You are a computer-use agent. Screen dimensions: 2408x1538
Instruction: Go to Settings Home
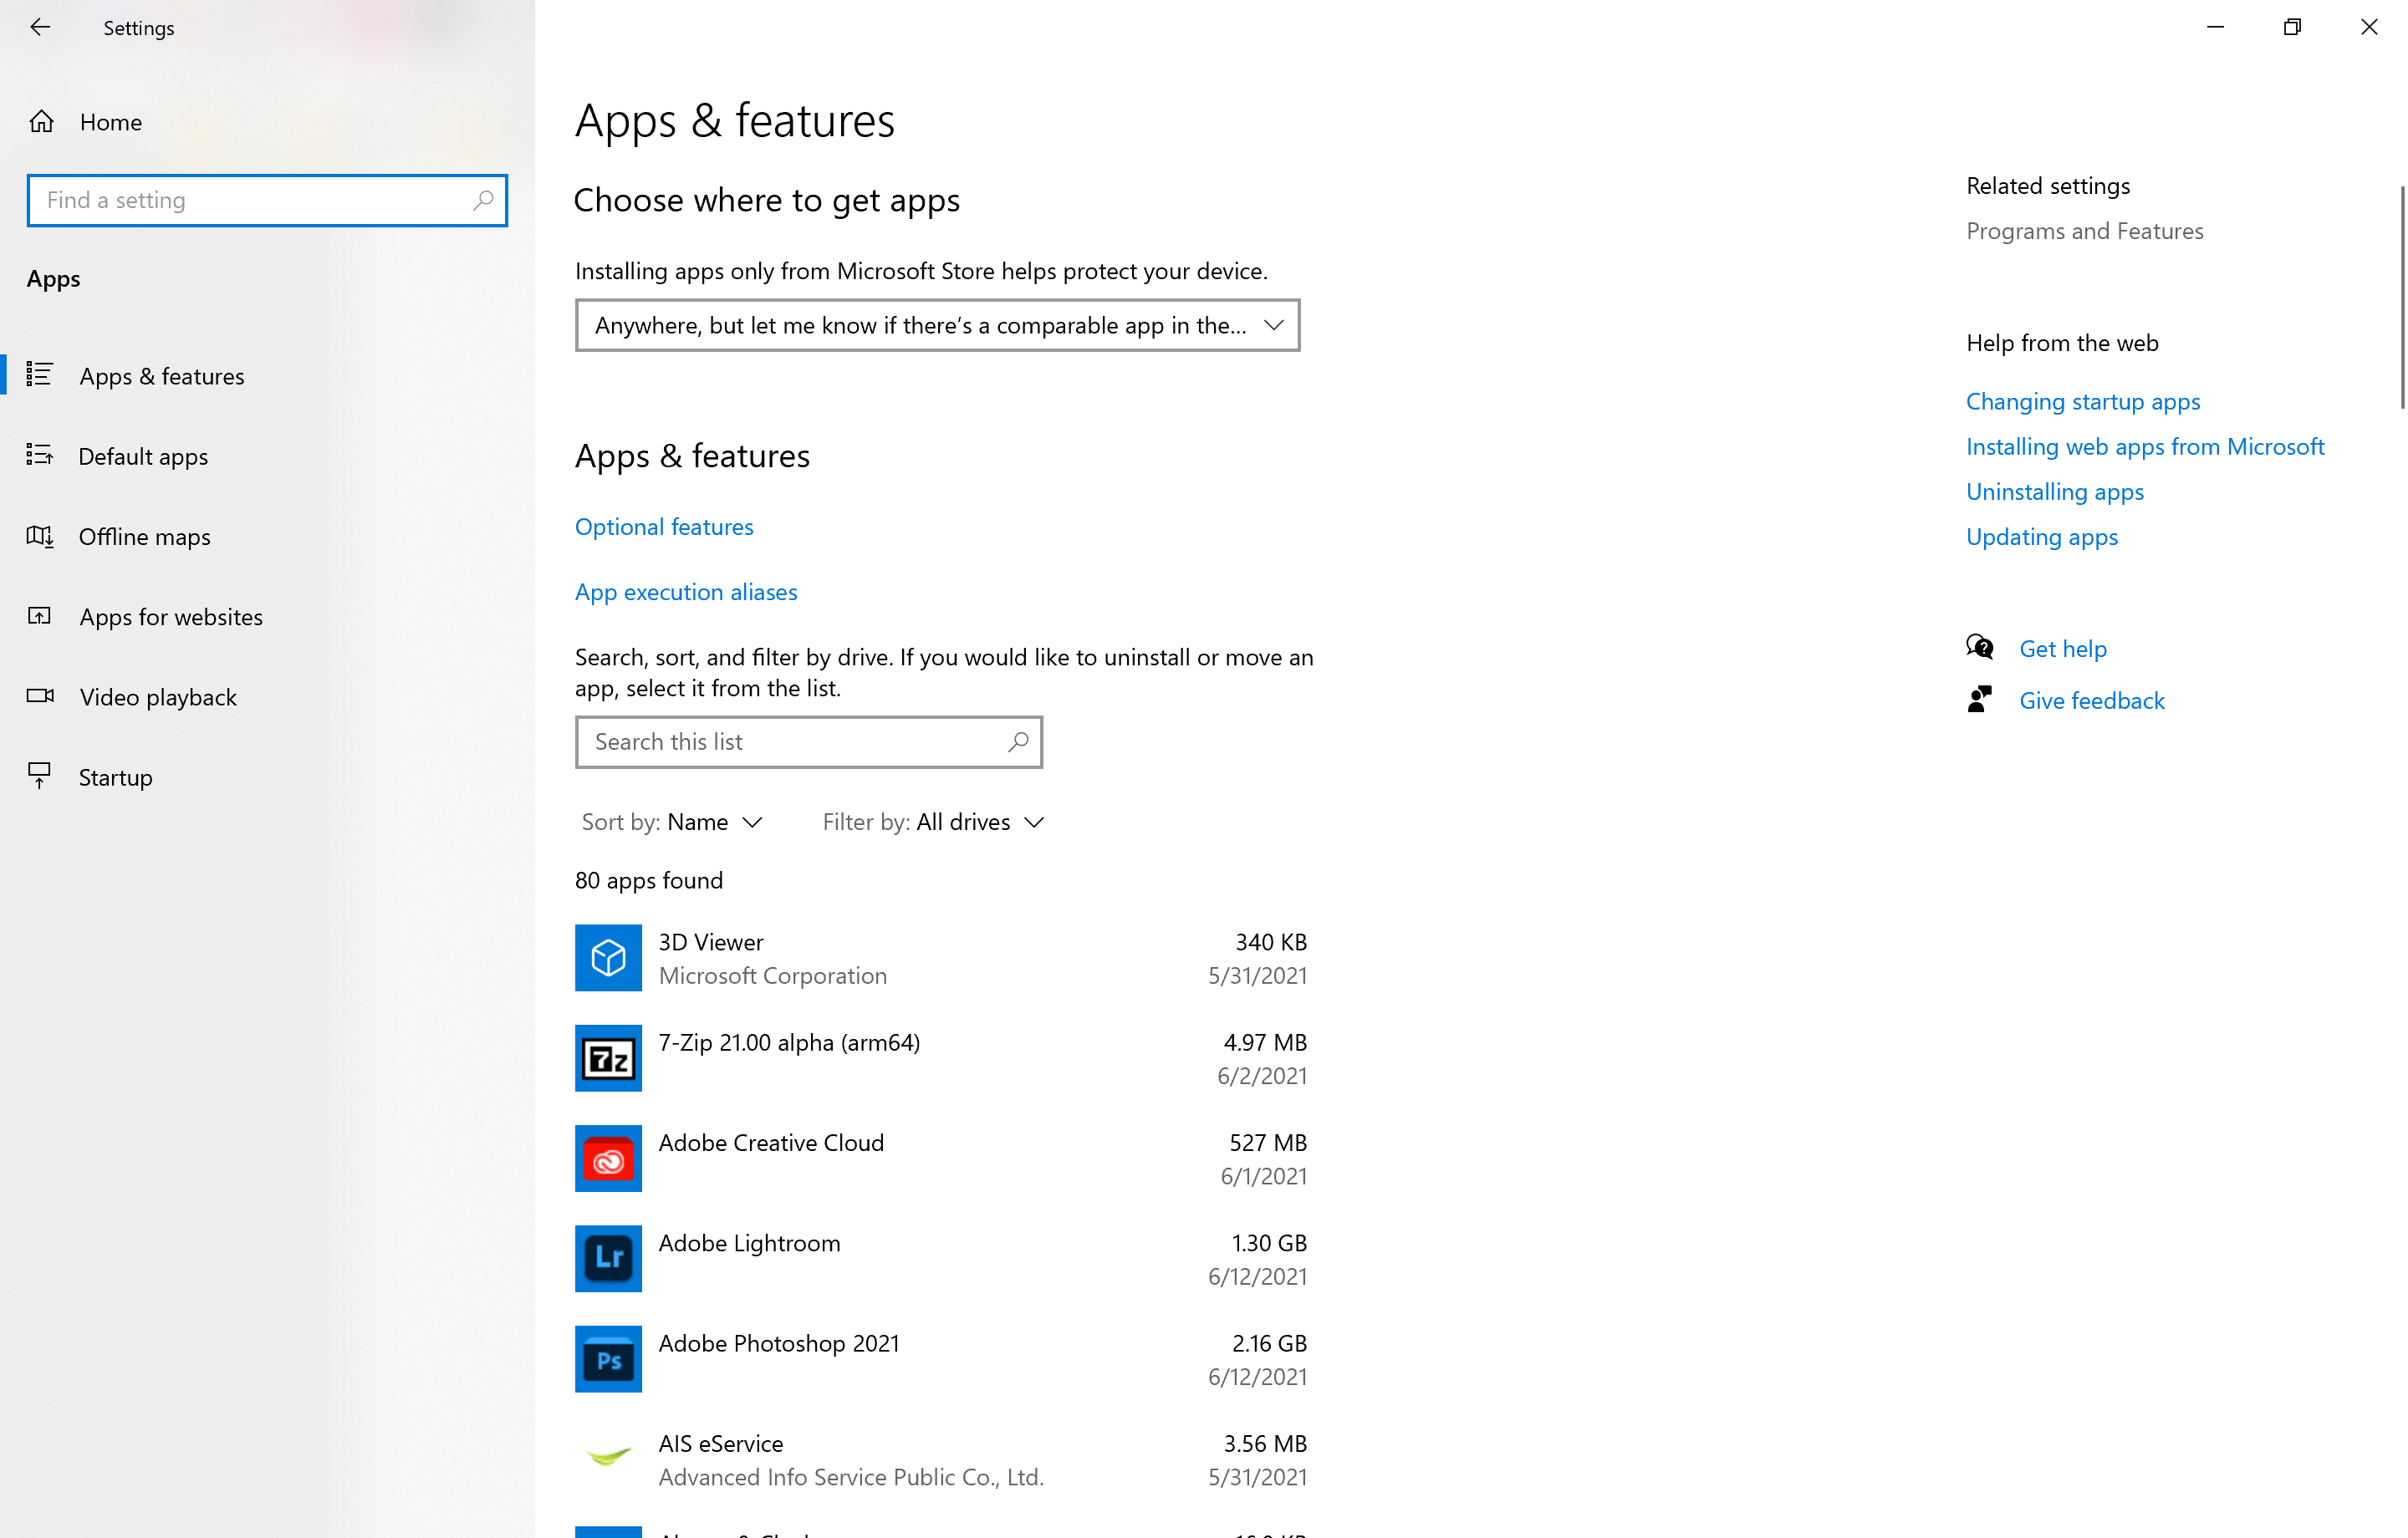pos(267,122)
